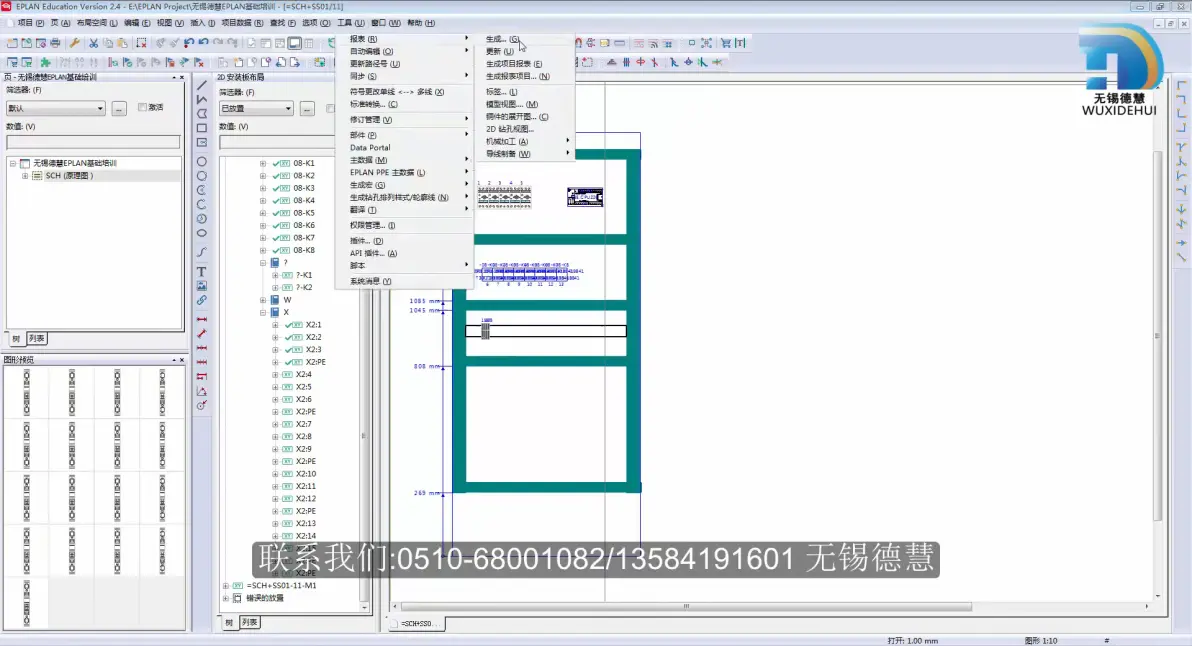The image size is (1192, 646).
Task: Close the 图形预览 preview panel
Action: click(x=182, y=360)
